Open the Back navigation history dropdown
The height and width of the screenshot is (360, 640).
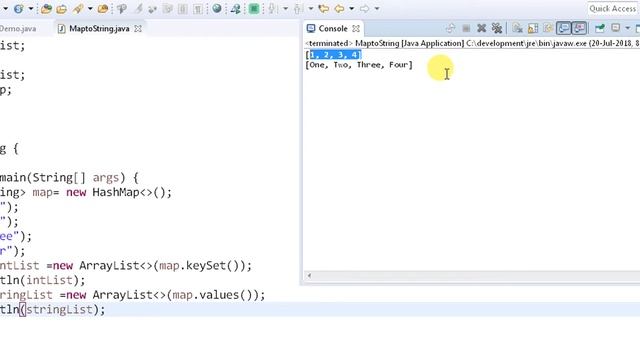tap(351, 9)
